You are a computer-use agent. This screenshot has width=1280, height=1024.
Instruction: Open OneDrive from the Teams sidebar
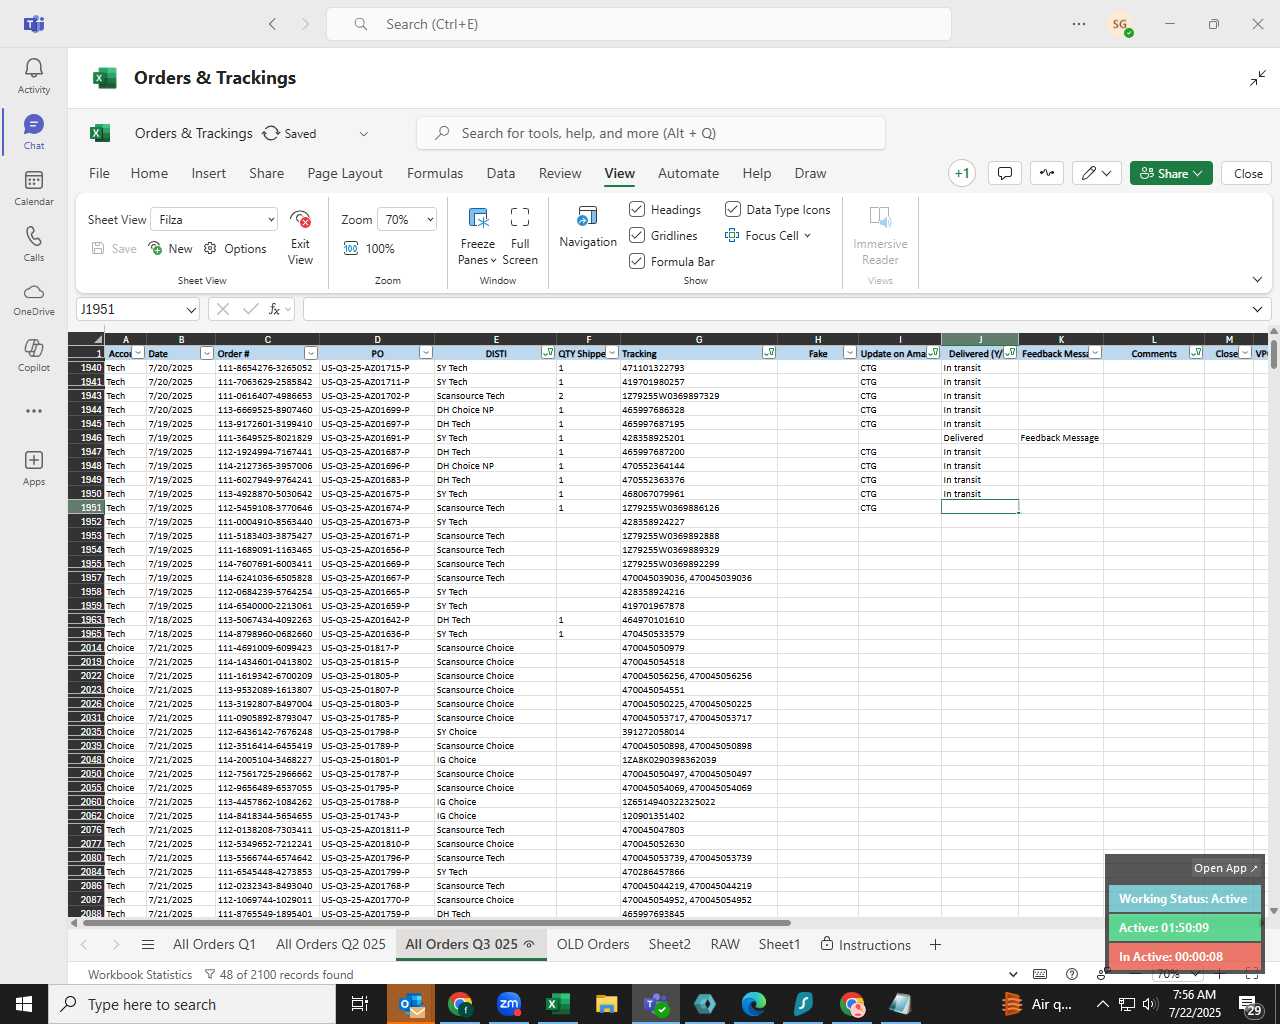(x=34, y=299)
